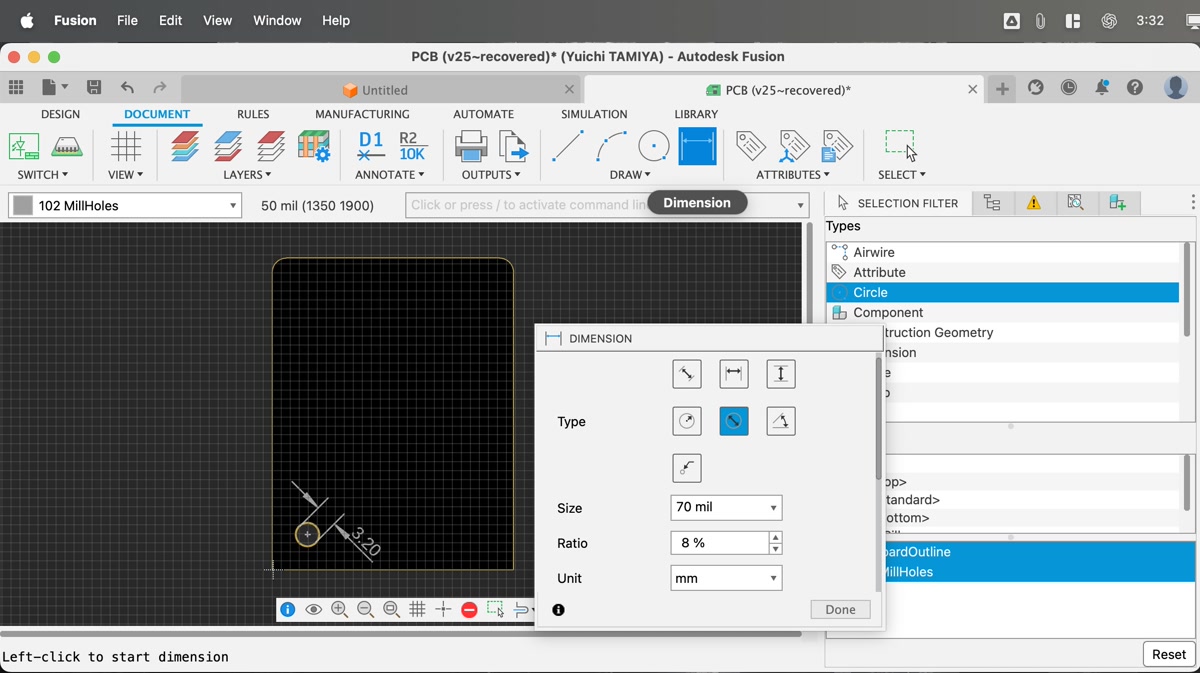The image size is (1200, 673).
Task: Choose horizontal dimension type
Action: [x=734, y=374]
